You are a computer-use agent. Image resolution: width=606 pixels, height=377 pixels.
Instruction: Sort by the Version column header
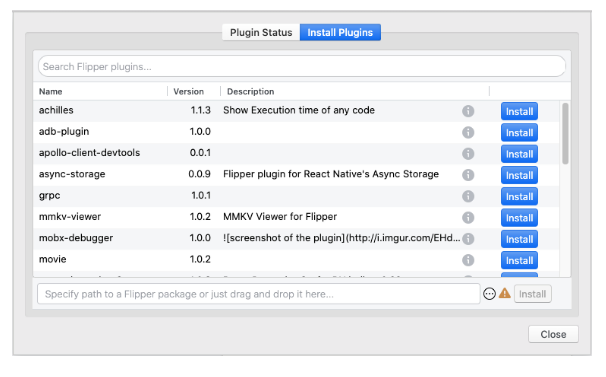189,92
